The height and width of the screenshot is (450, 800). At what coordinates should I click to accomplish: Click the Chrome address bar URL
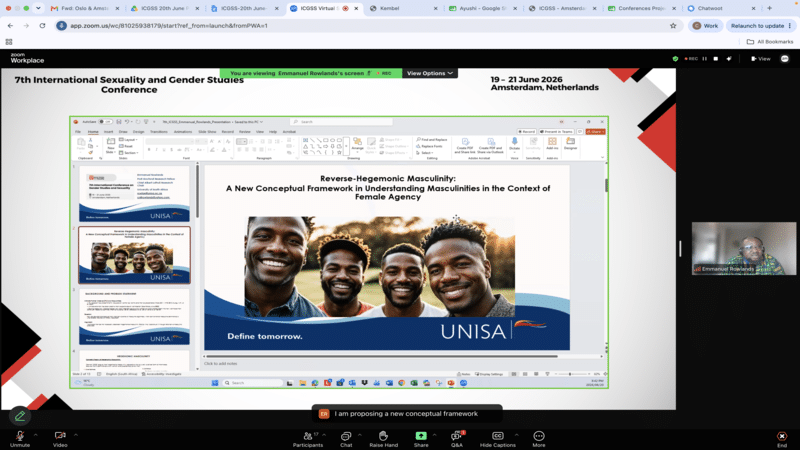pos(169,26)
